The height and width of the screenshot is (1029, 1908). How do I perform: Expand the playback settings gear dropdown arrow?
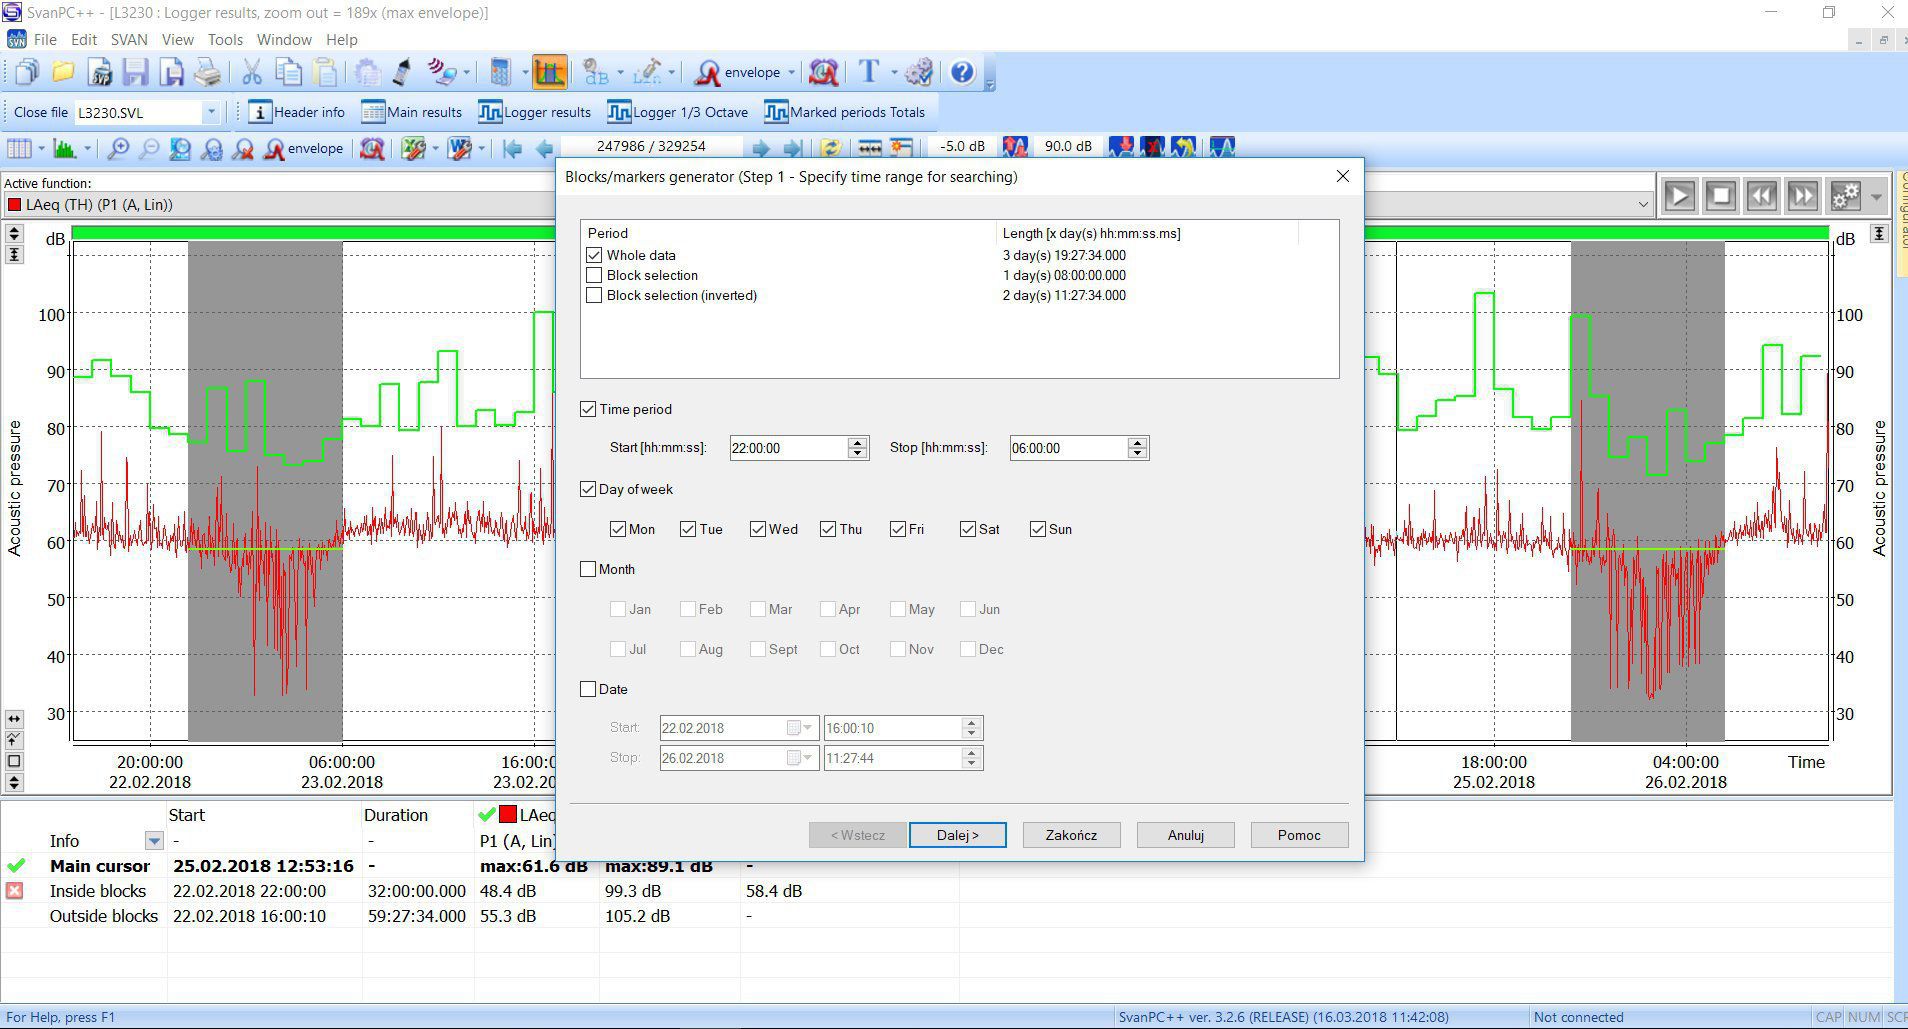coord(1876,196)
